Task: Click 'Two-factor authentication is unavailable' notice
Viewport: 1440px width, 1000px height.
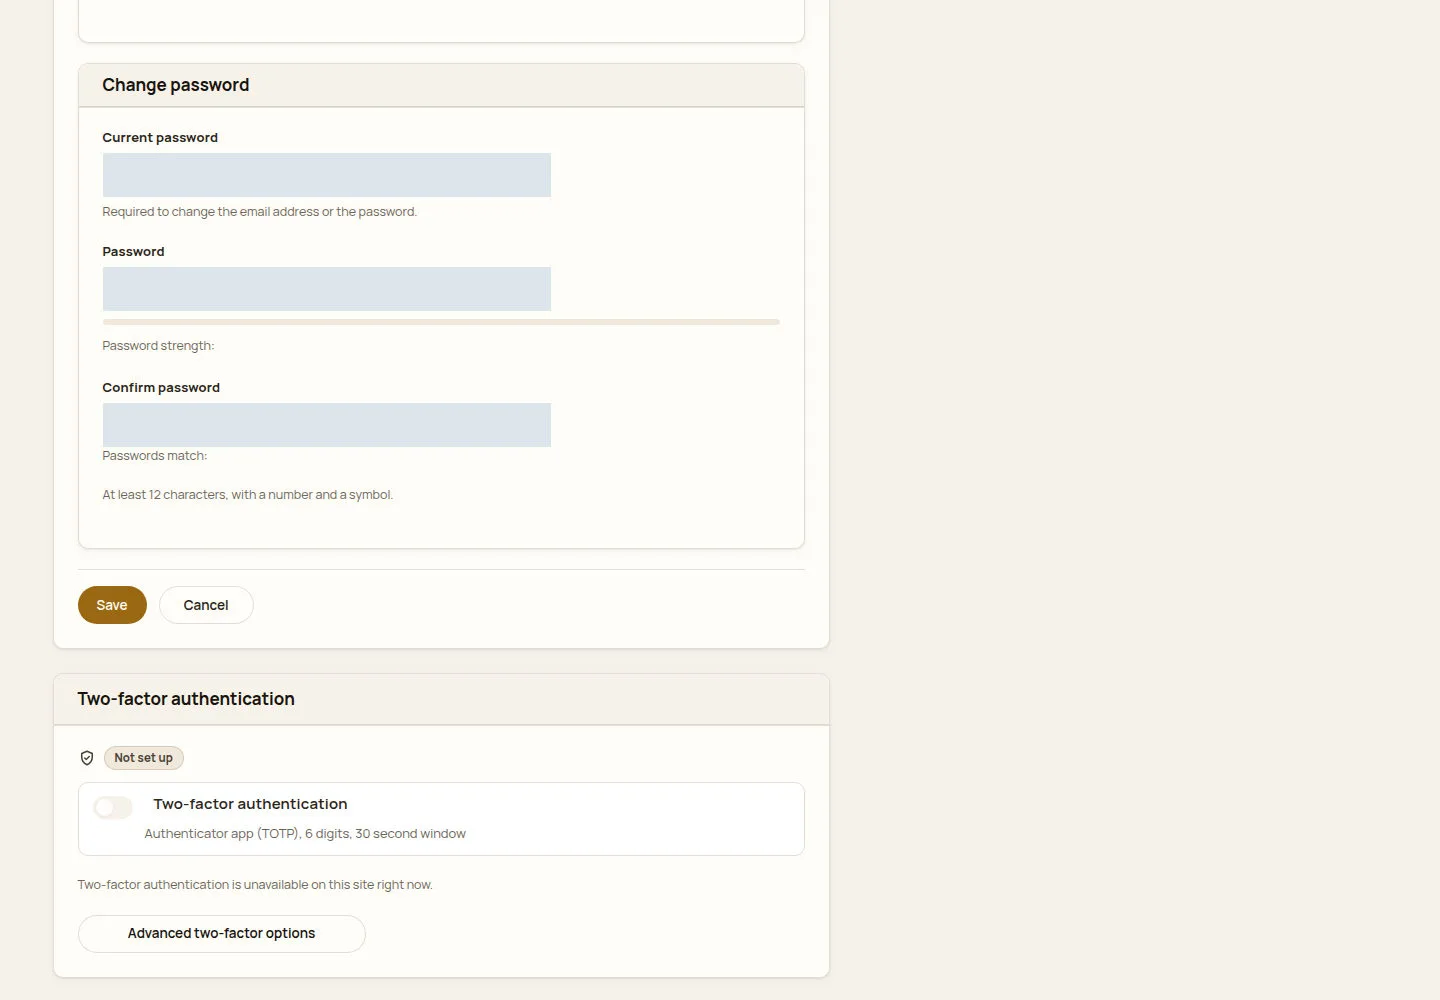Action: (x=255, y=885)
